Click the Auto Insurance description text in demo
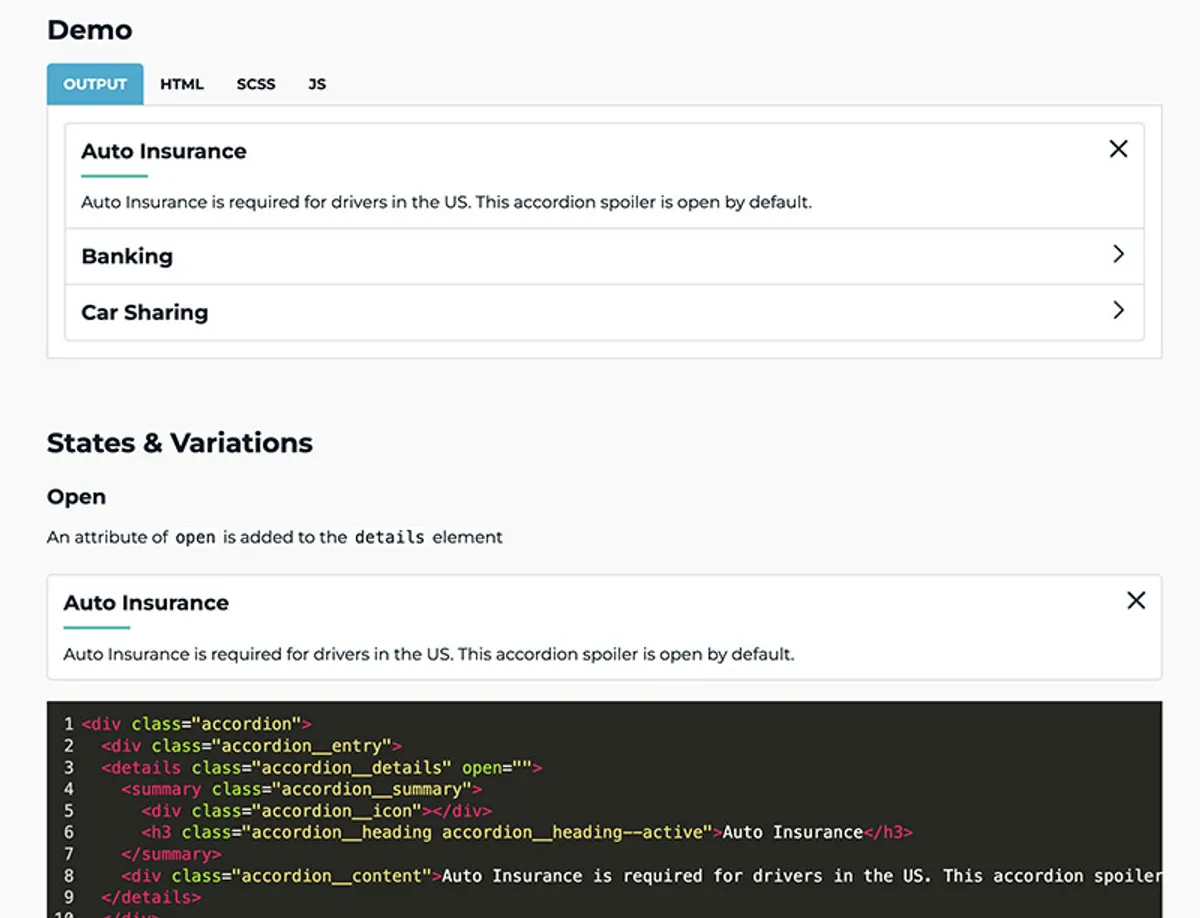The width and height of the screenshot is (1200, 918). click(446, 202)
